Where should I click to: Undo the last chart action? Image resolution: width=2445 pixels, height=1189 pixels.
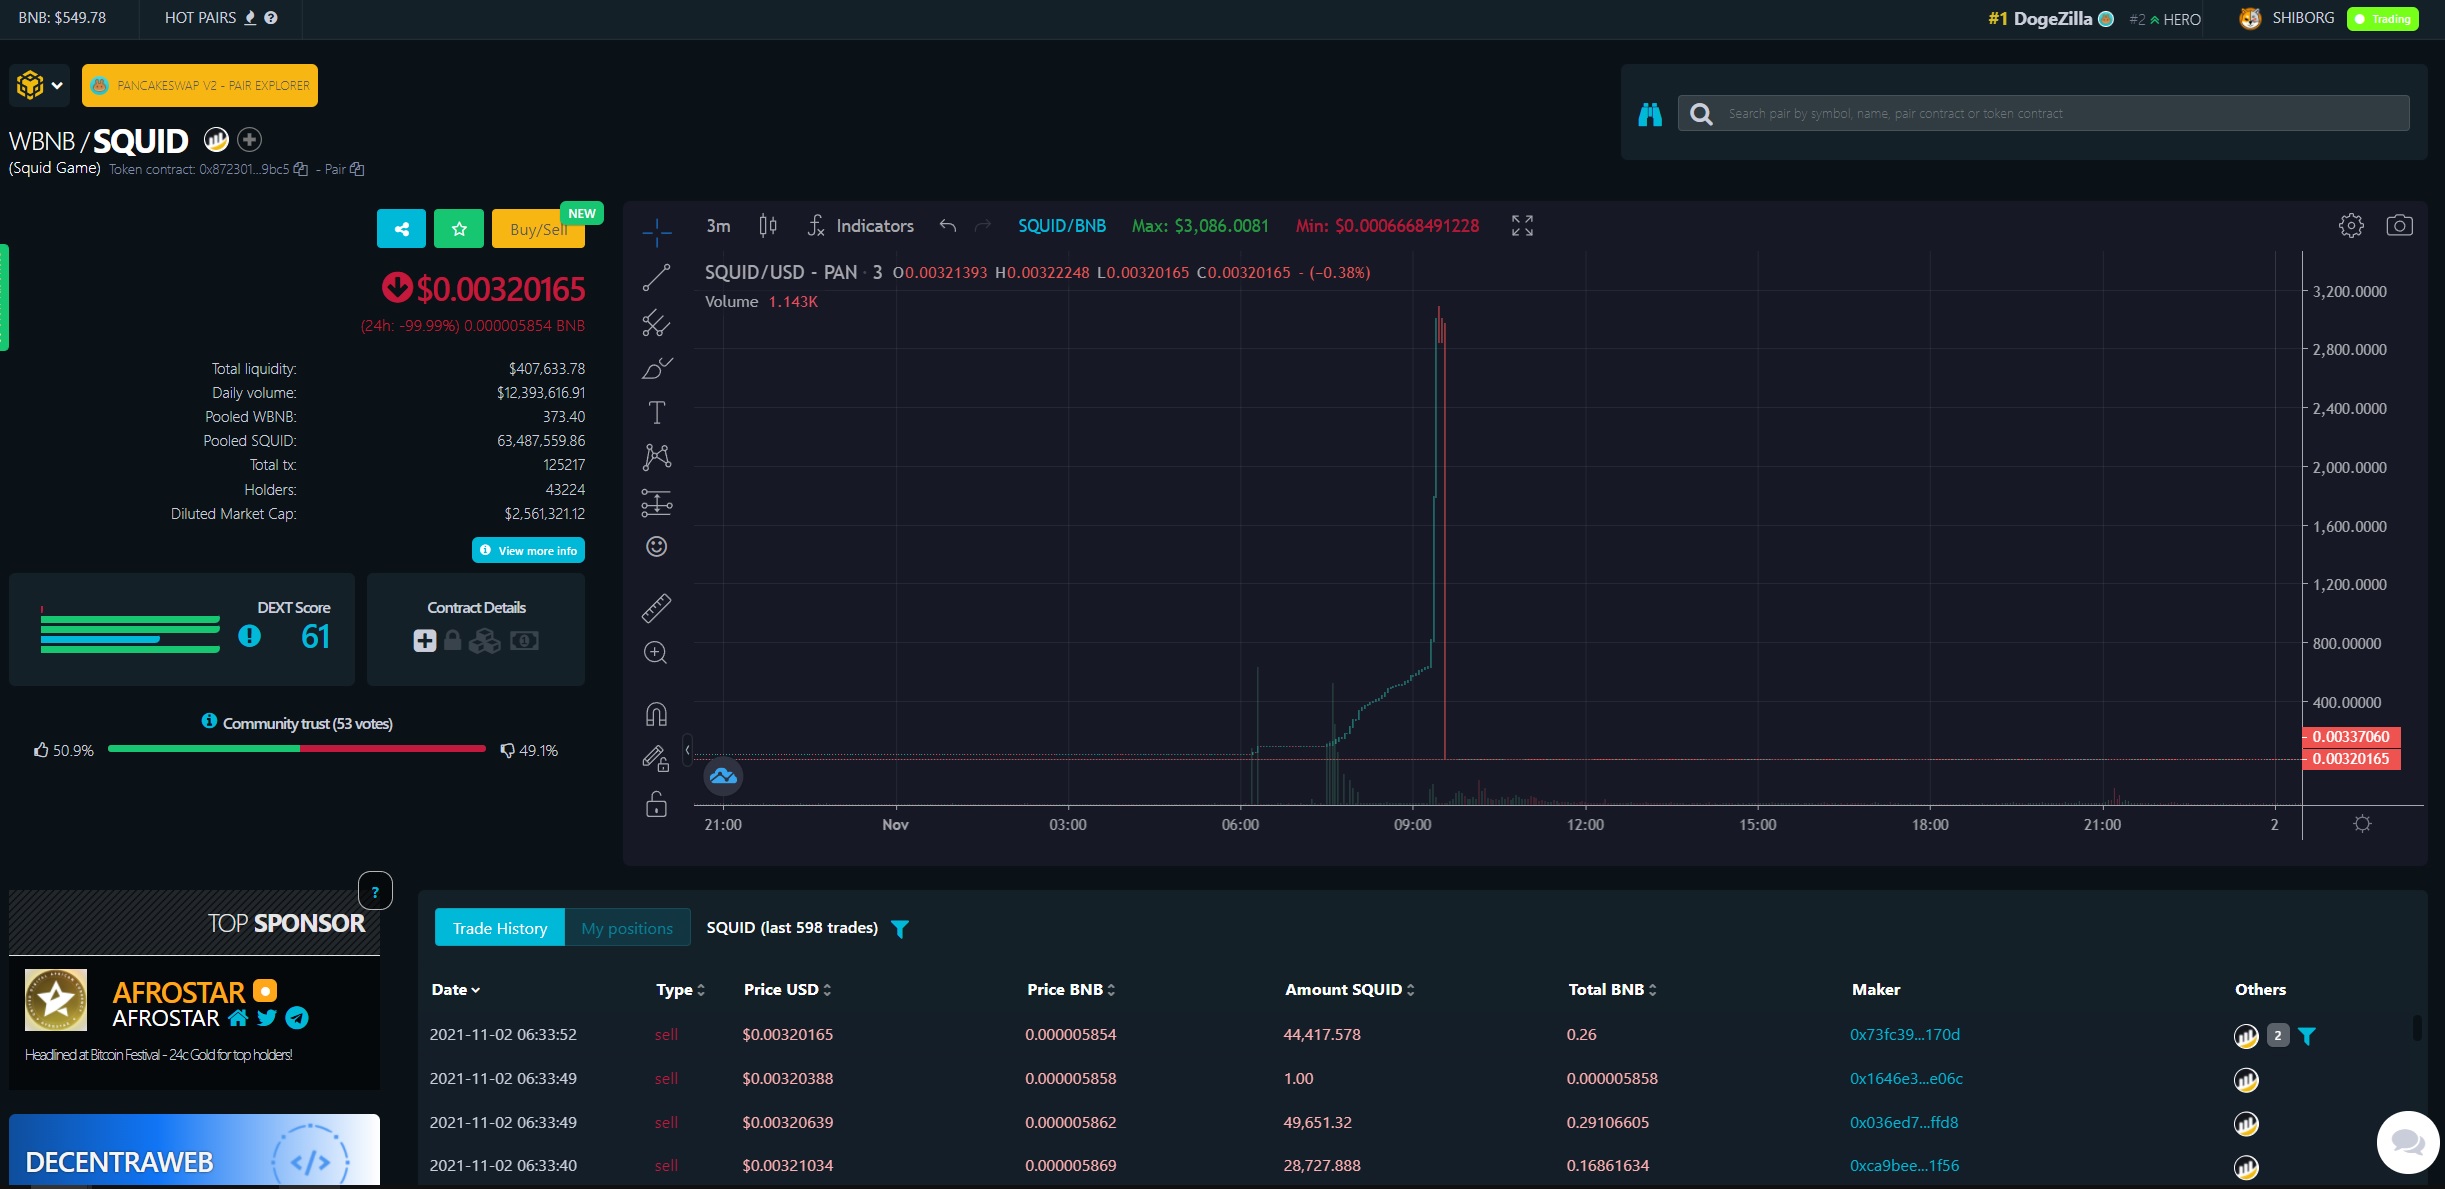click(x=948, y=226)
